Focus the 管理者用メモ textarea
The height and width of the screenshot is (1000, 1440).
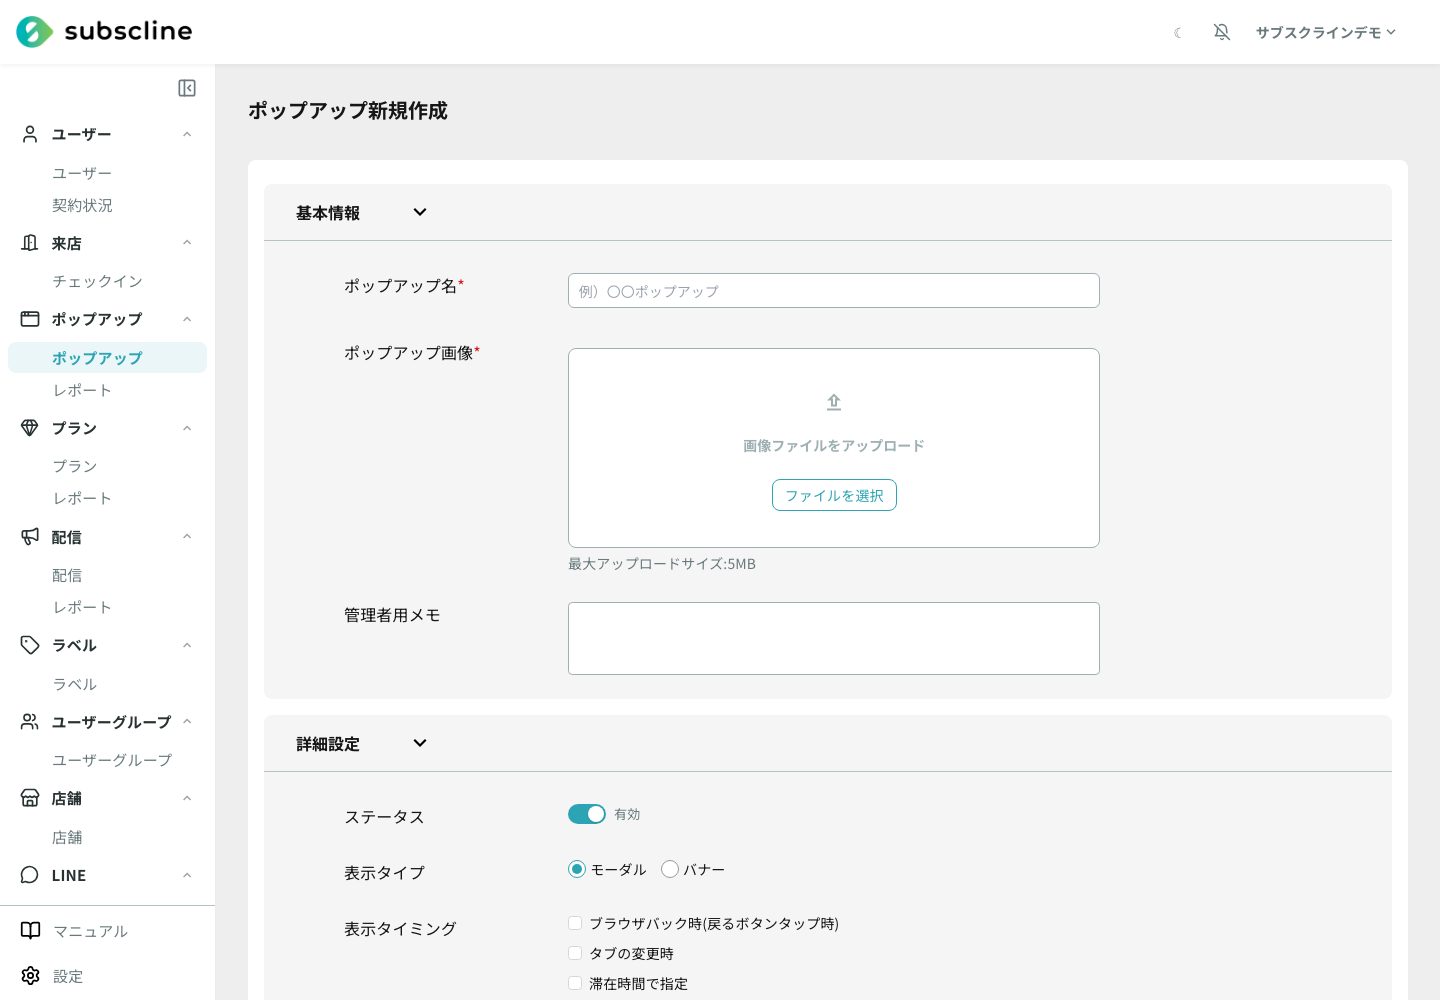834,638
